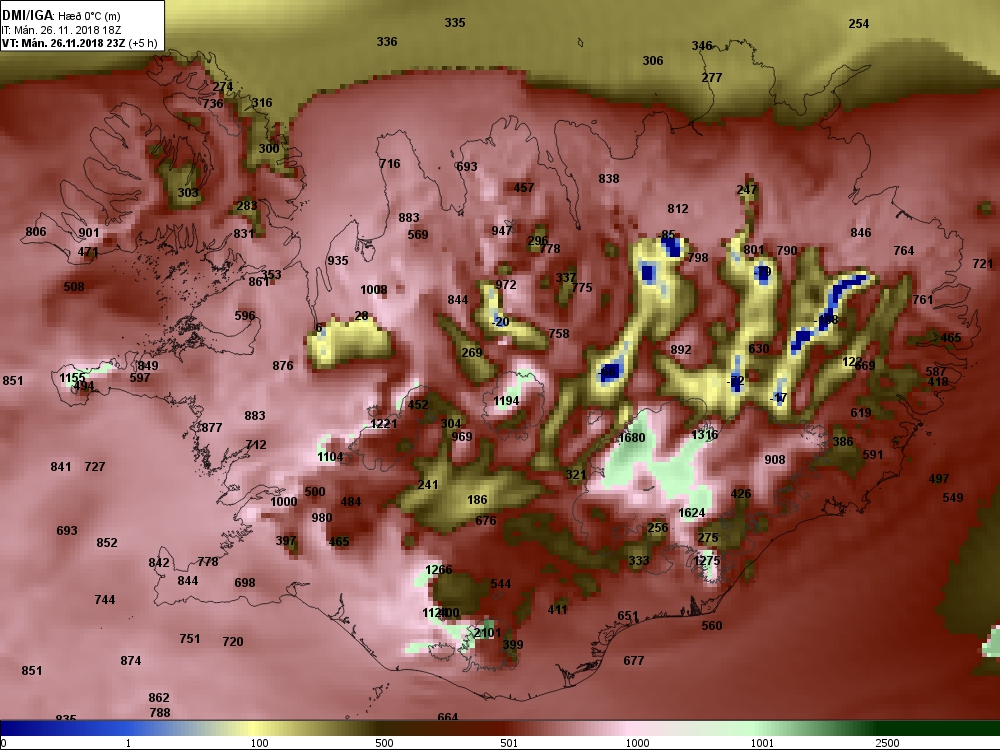Screen dimensions: 1000x750
Task: Click the 727 value in the western sea
Action: 94,467
